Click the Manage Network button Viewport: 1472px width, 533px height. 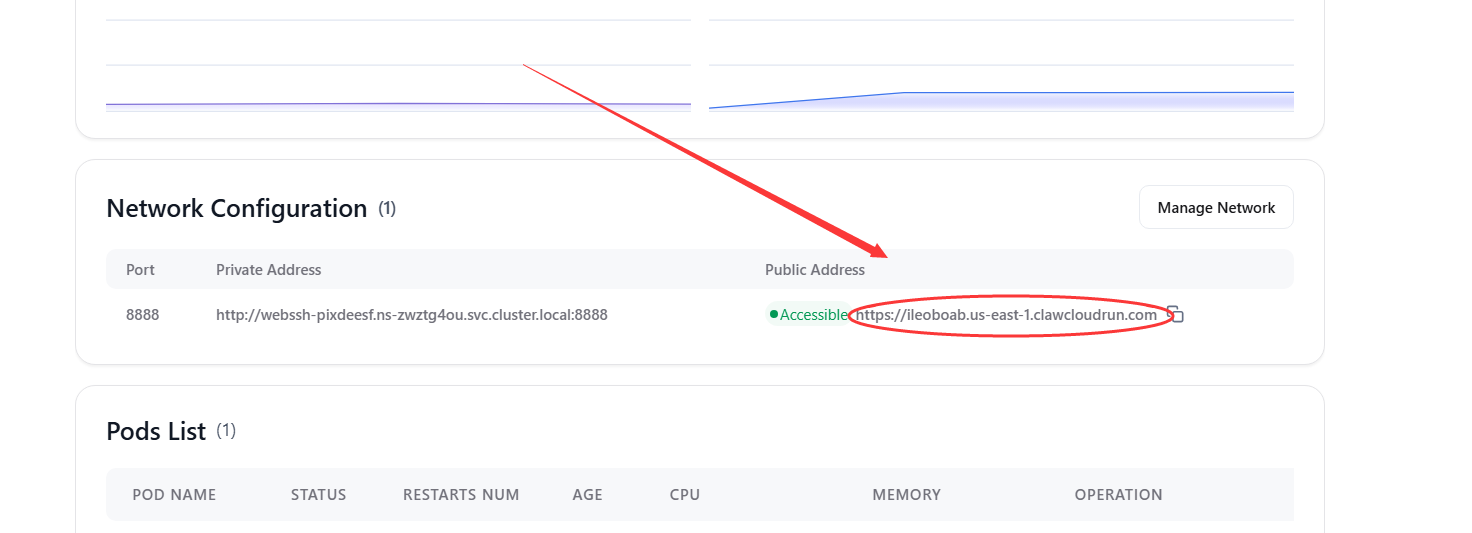tap(1216, 208)
